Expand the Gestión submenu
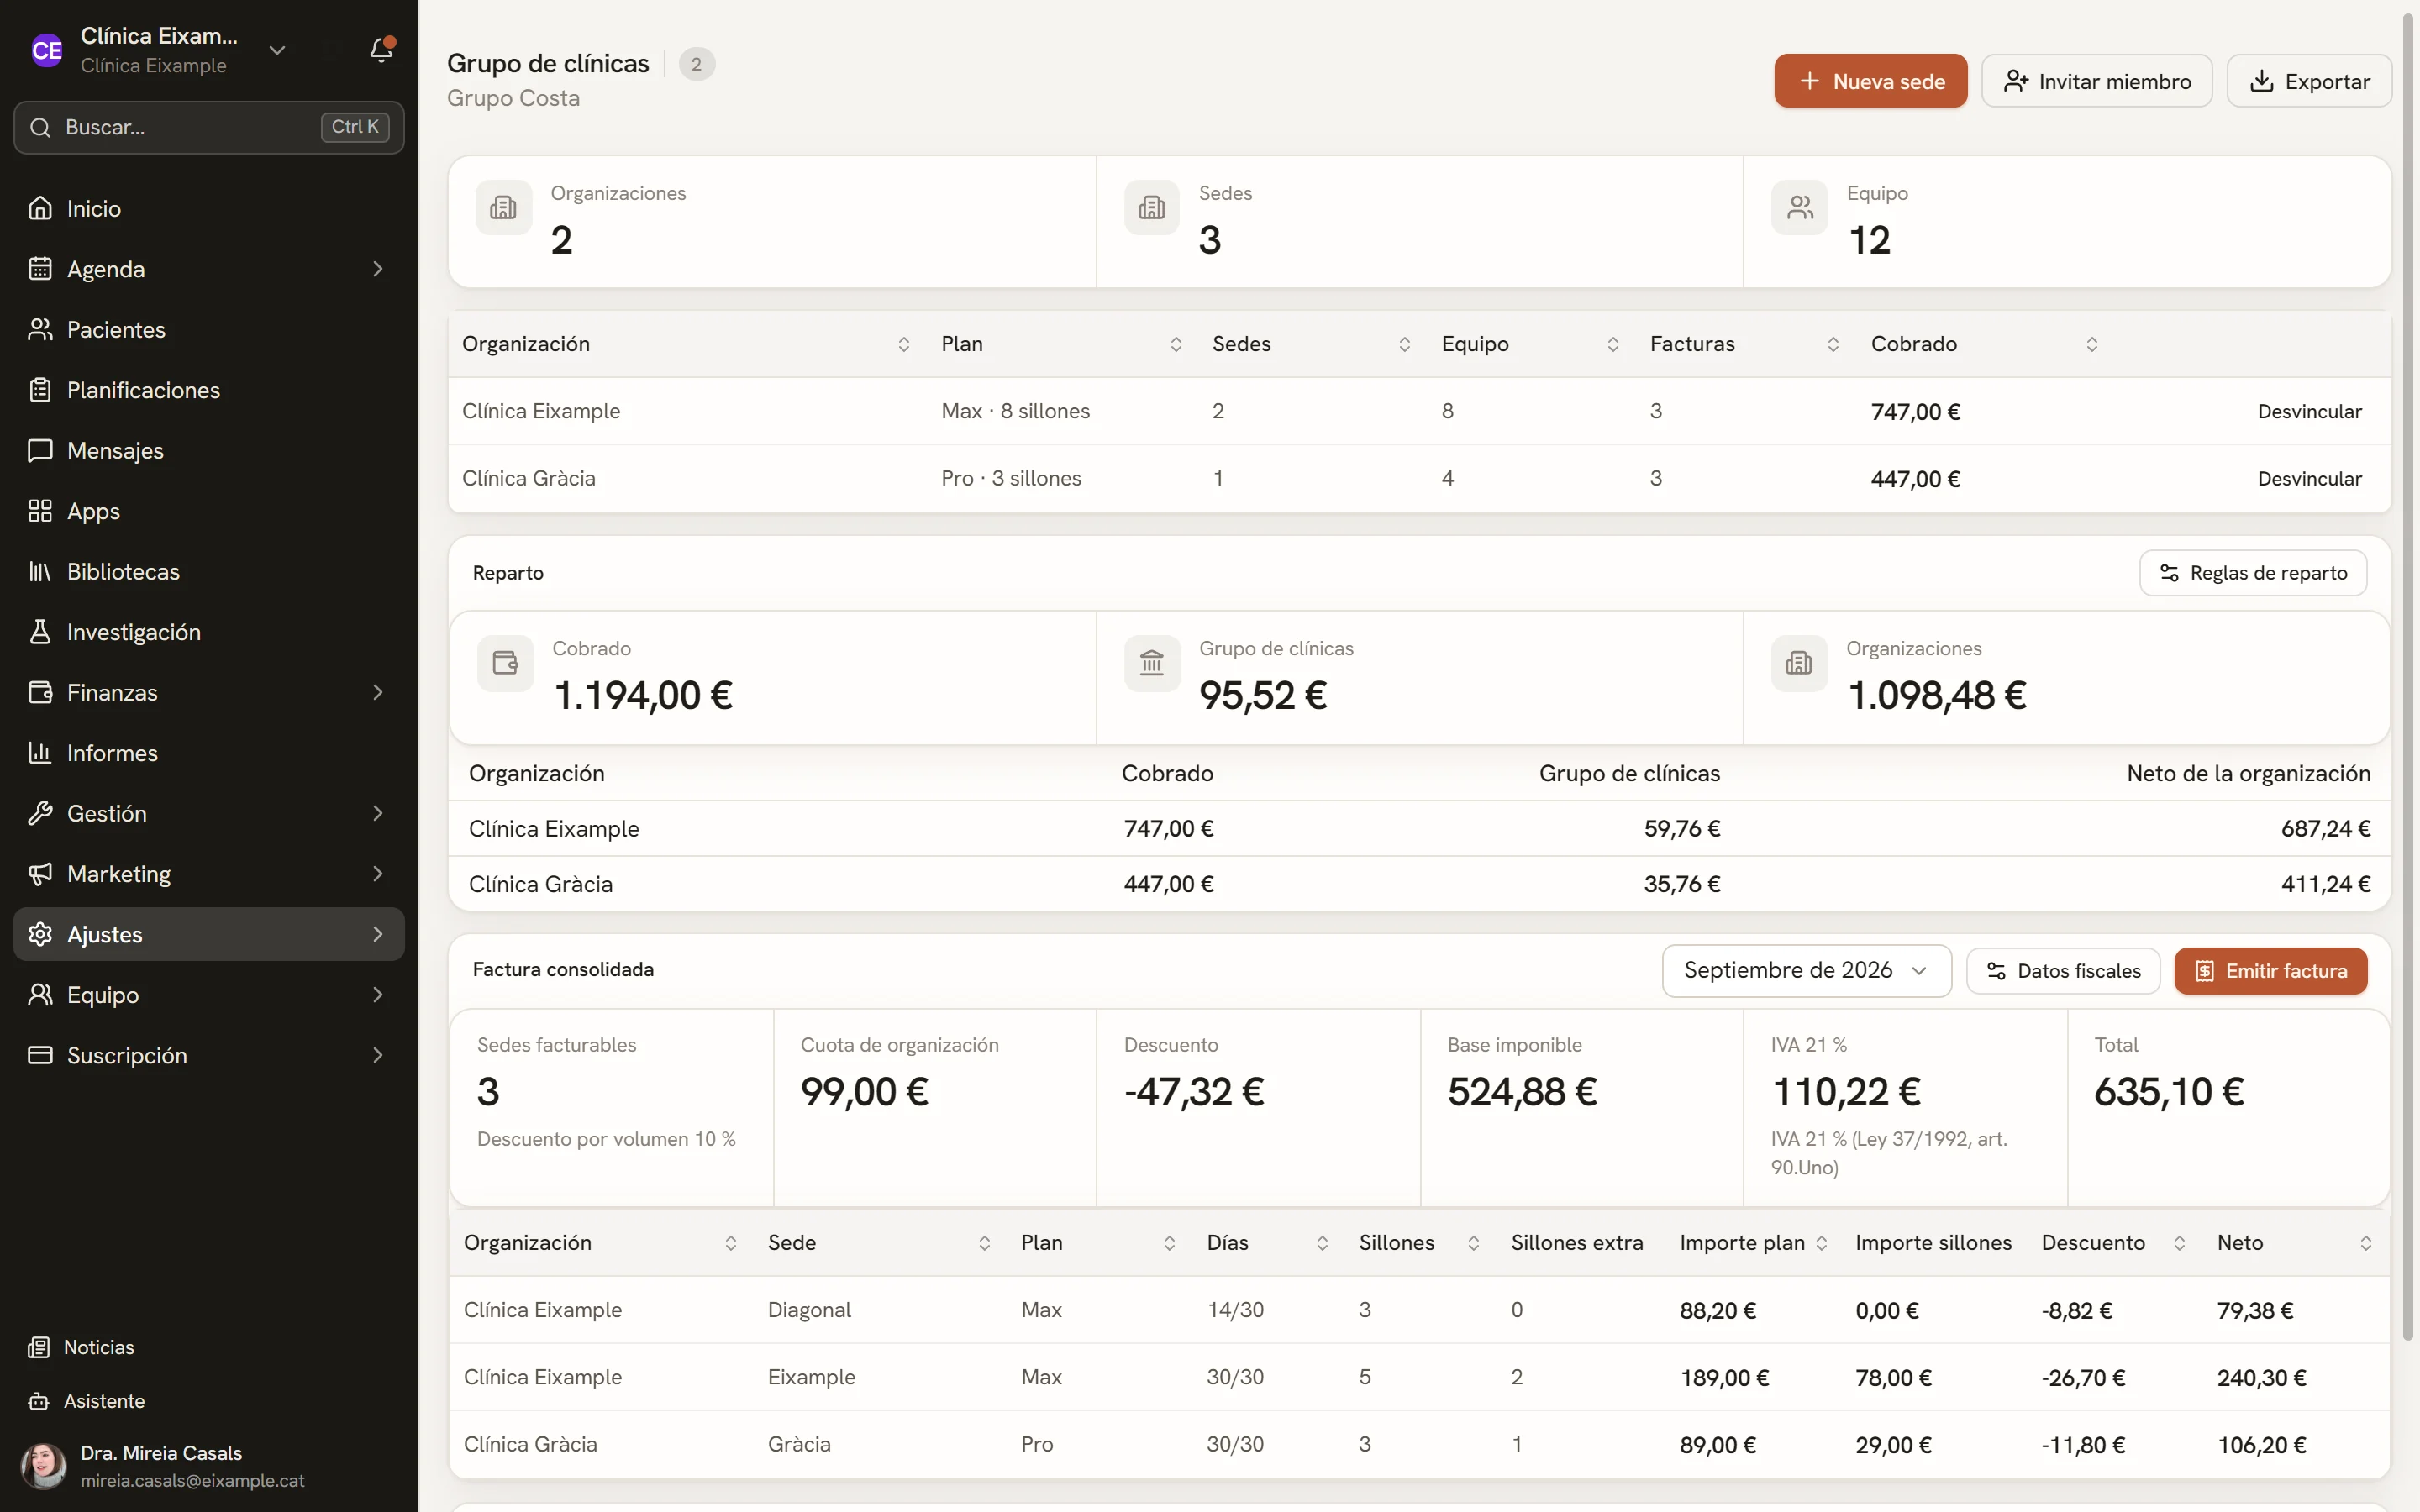Viewport: 2420px width, 1512px height. tap(378, 813)
